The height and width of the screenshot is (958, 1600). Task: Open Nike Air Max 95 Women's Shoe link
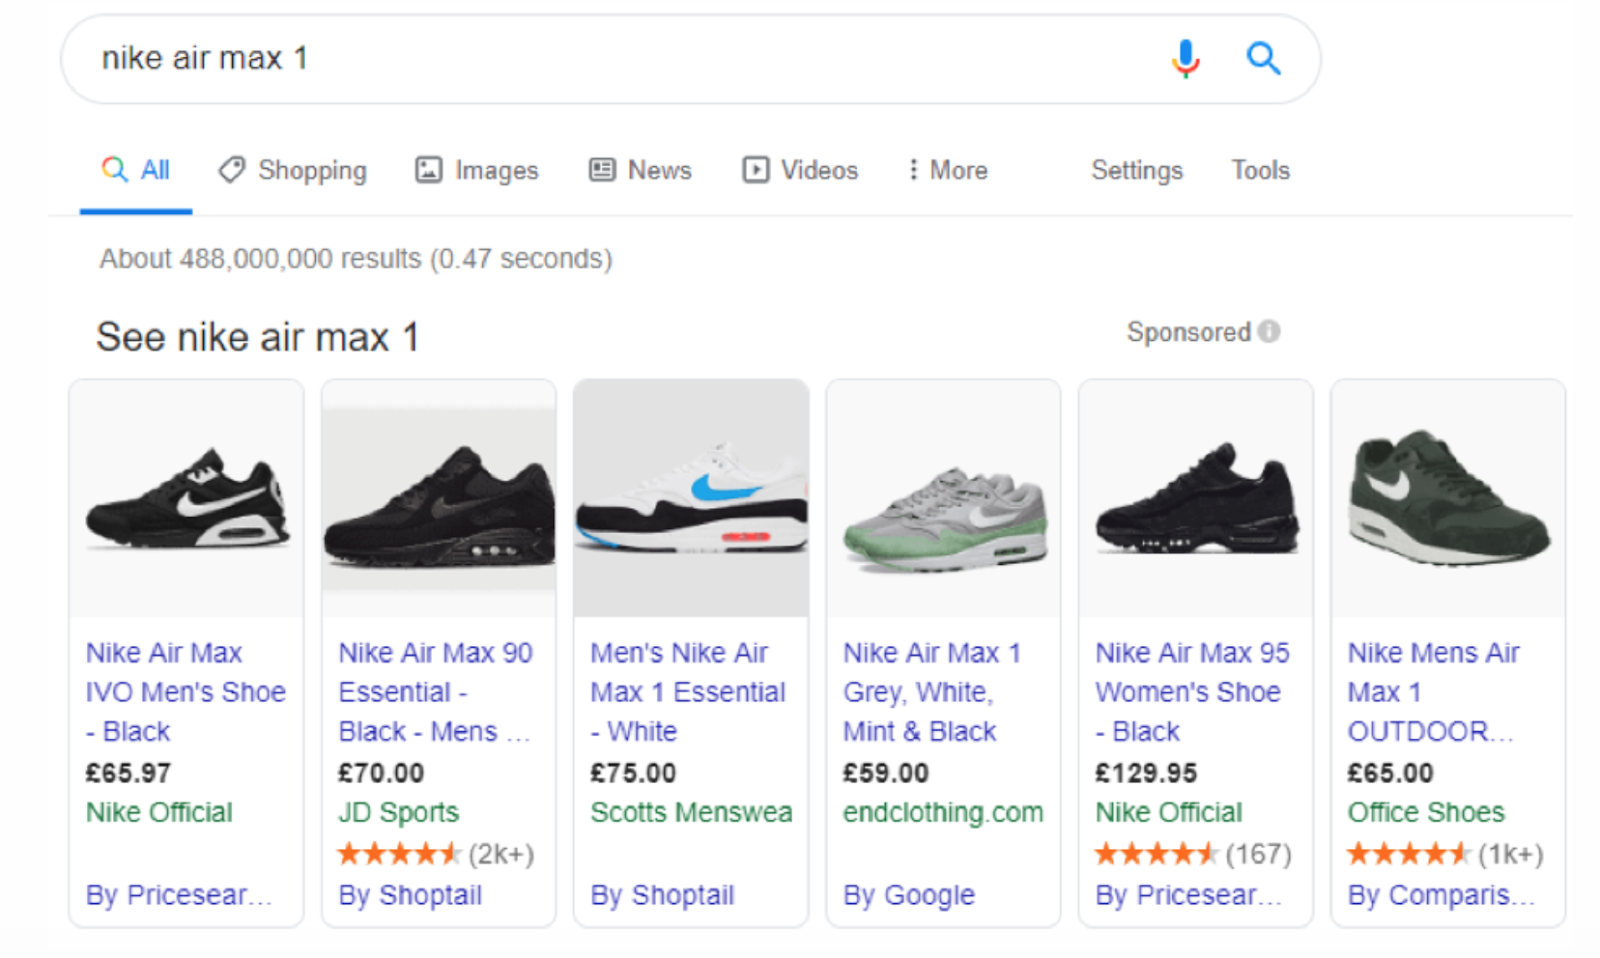point(1192,692)
